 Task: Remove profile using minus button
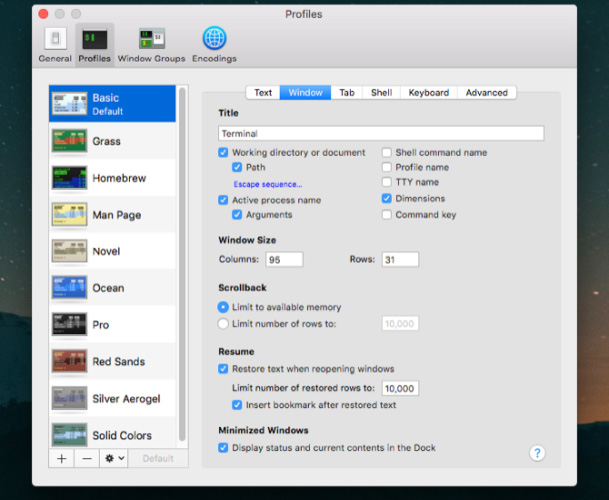click(x=87, y=458)
